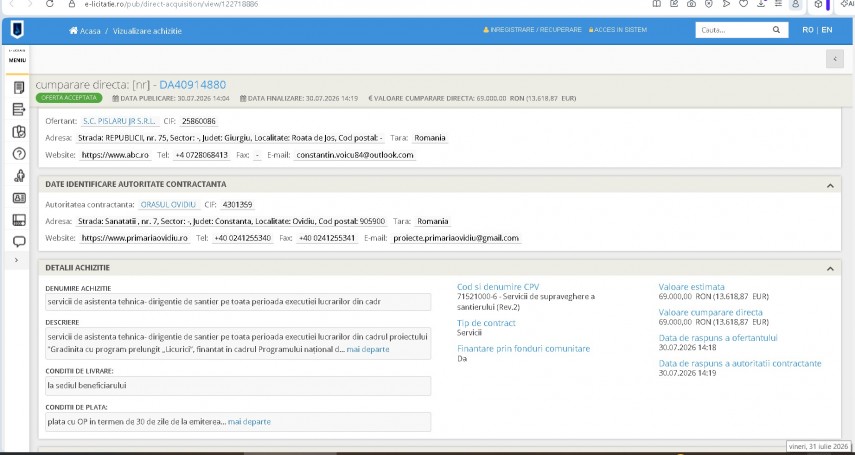Open the MENIU menu button
Screen dimensions: 855x455
[x=17, y=60]
